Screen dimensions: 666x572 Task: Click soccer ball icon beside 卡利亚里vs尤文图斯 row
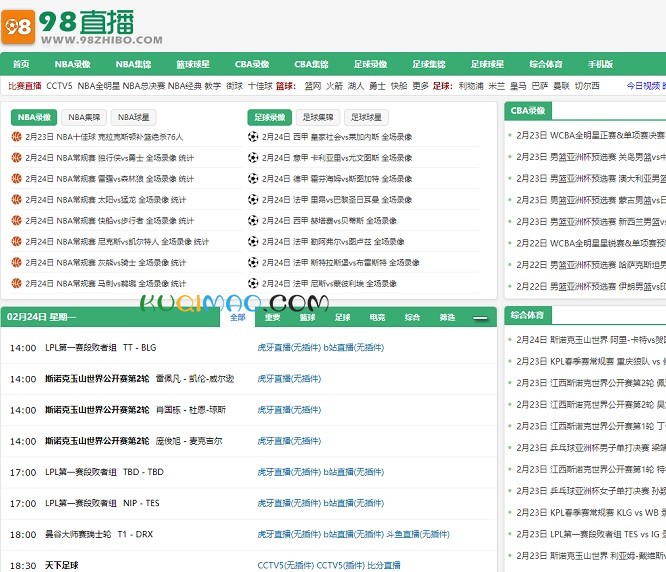(x=253, y=158)
